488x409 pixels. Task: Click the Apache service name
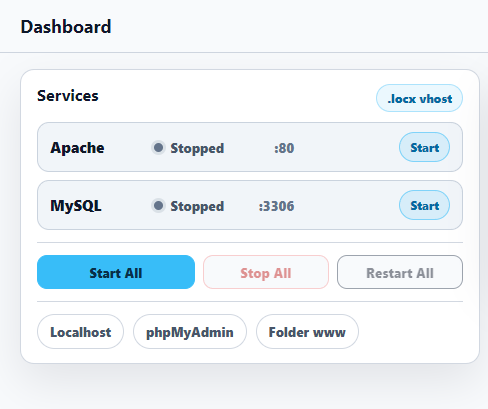point(77,148)
